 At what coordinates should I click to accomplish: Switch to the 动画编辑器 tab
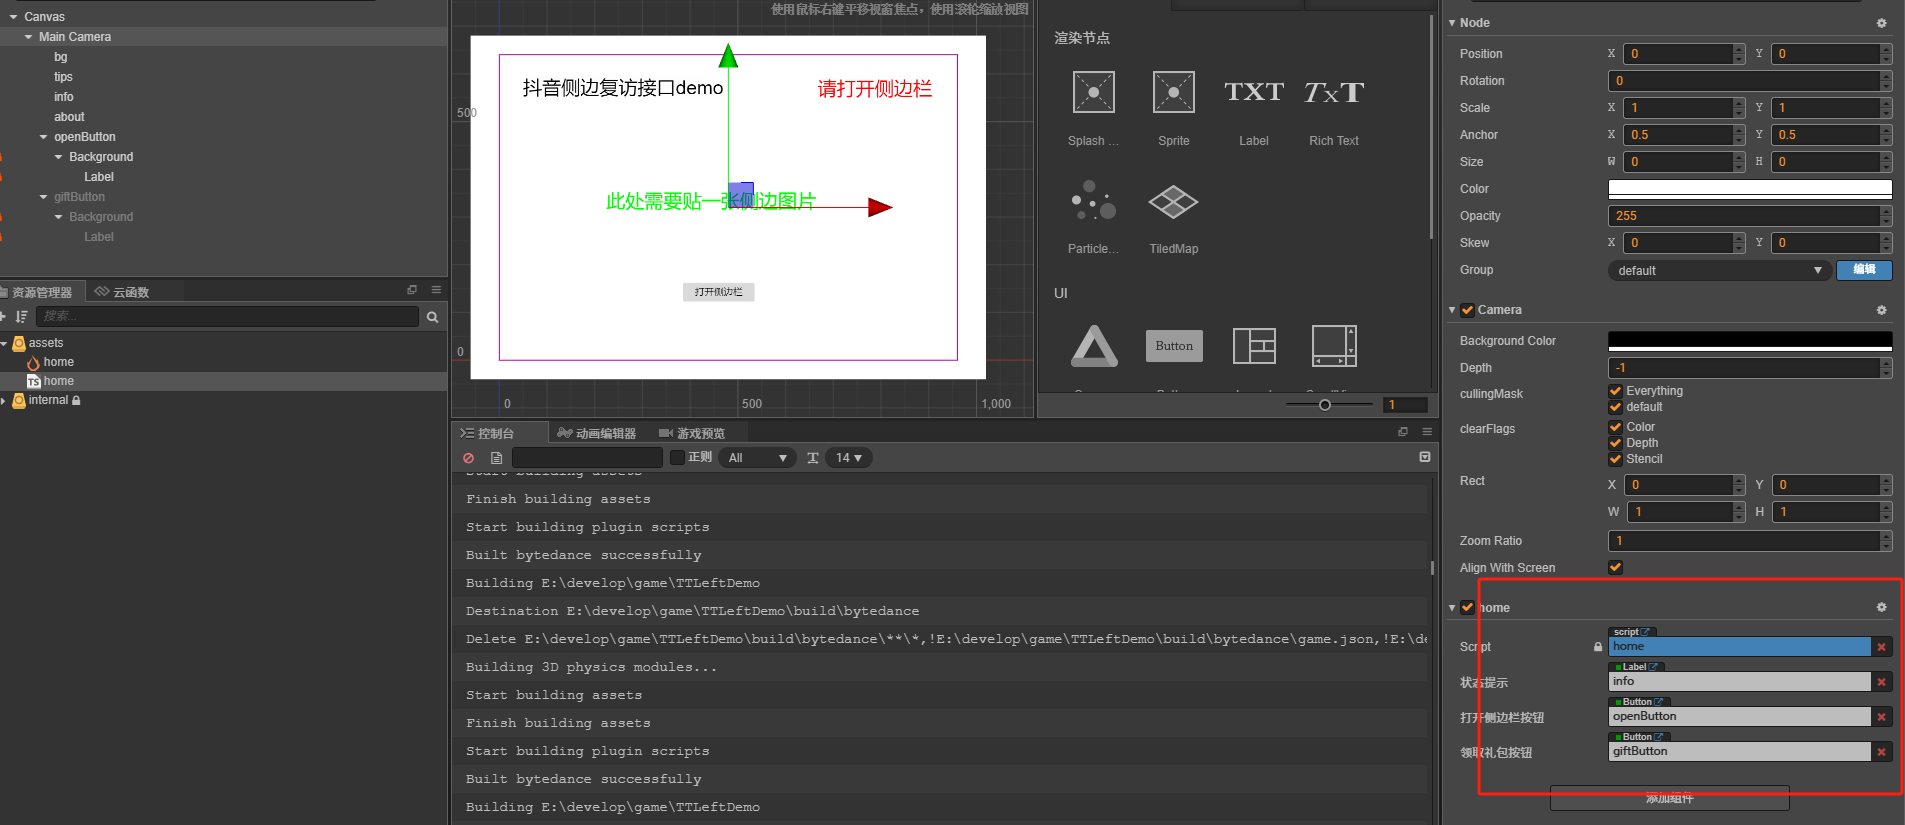click(x=597, y=433)
